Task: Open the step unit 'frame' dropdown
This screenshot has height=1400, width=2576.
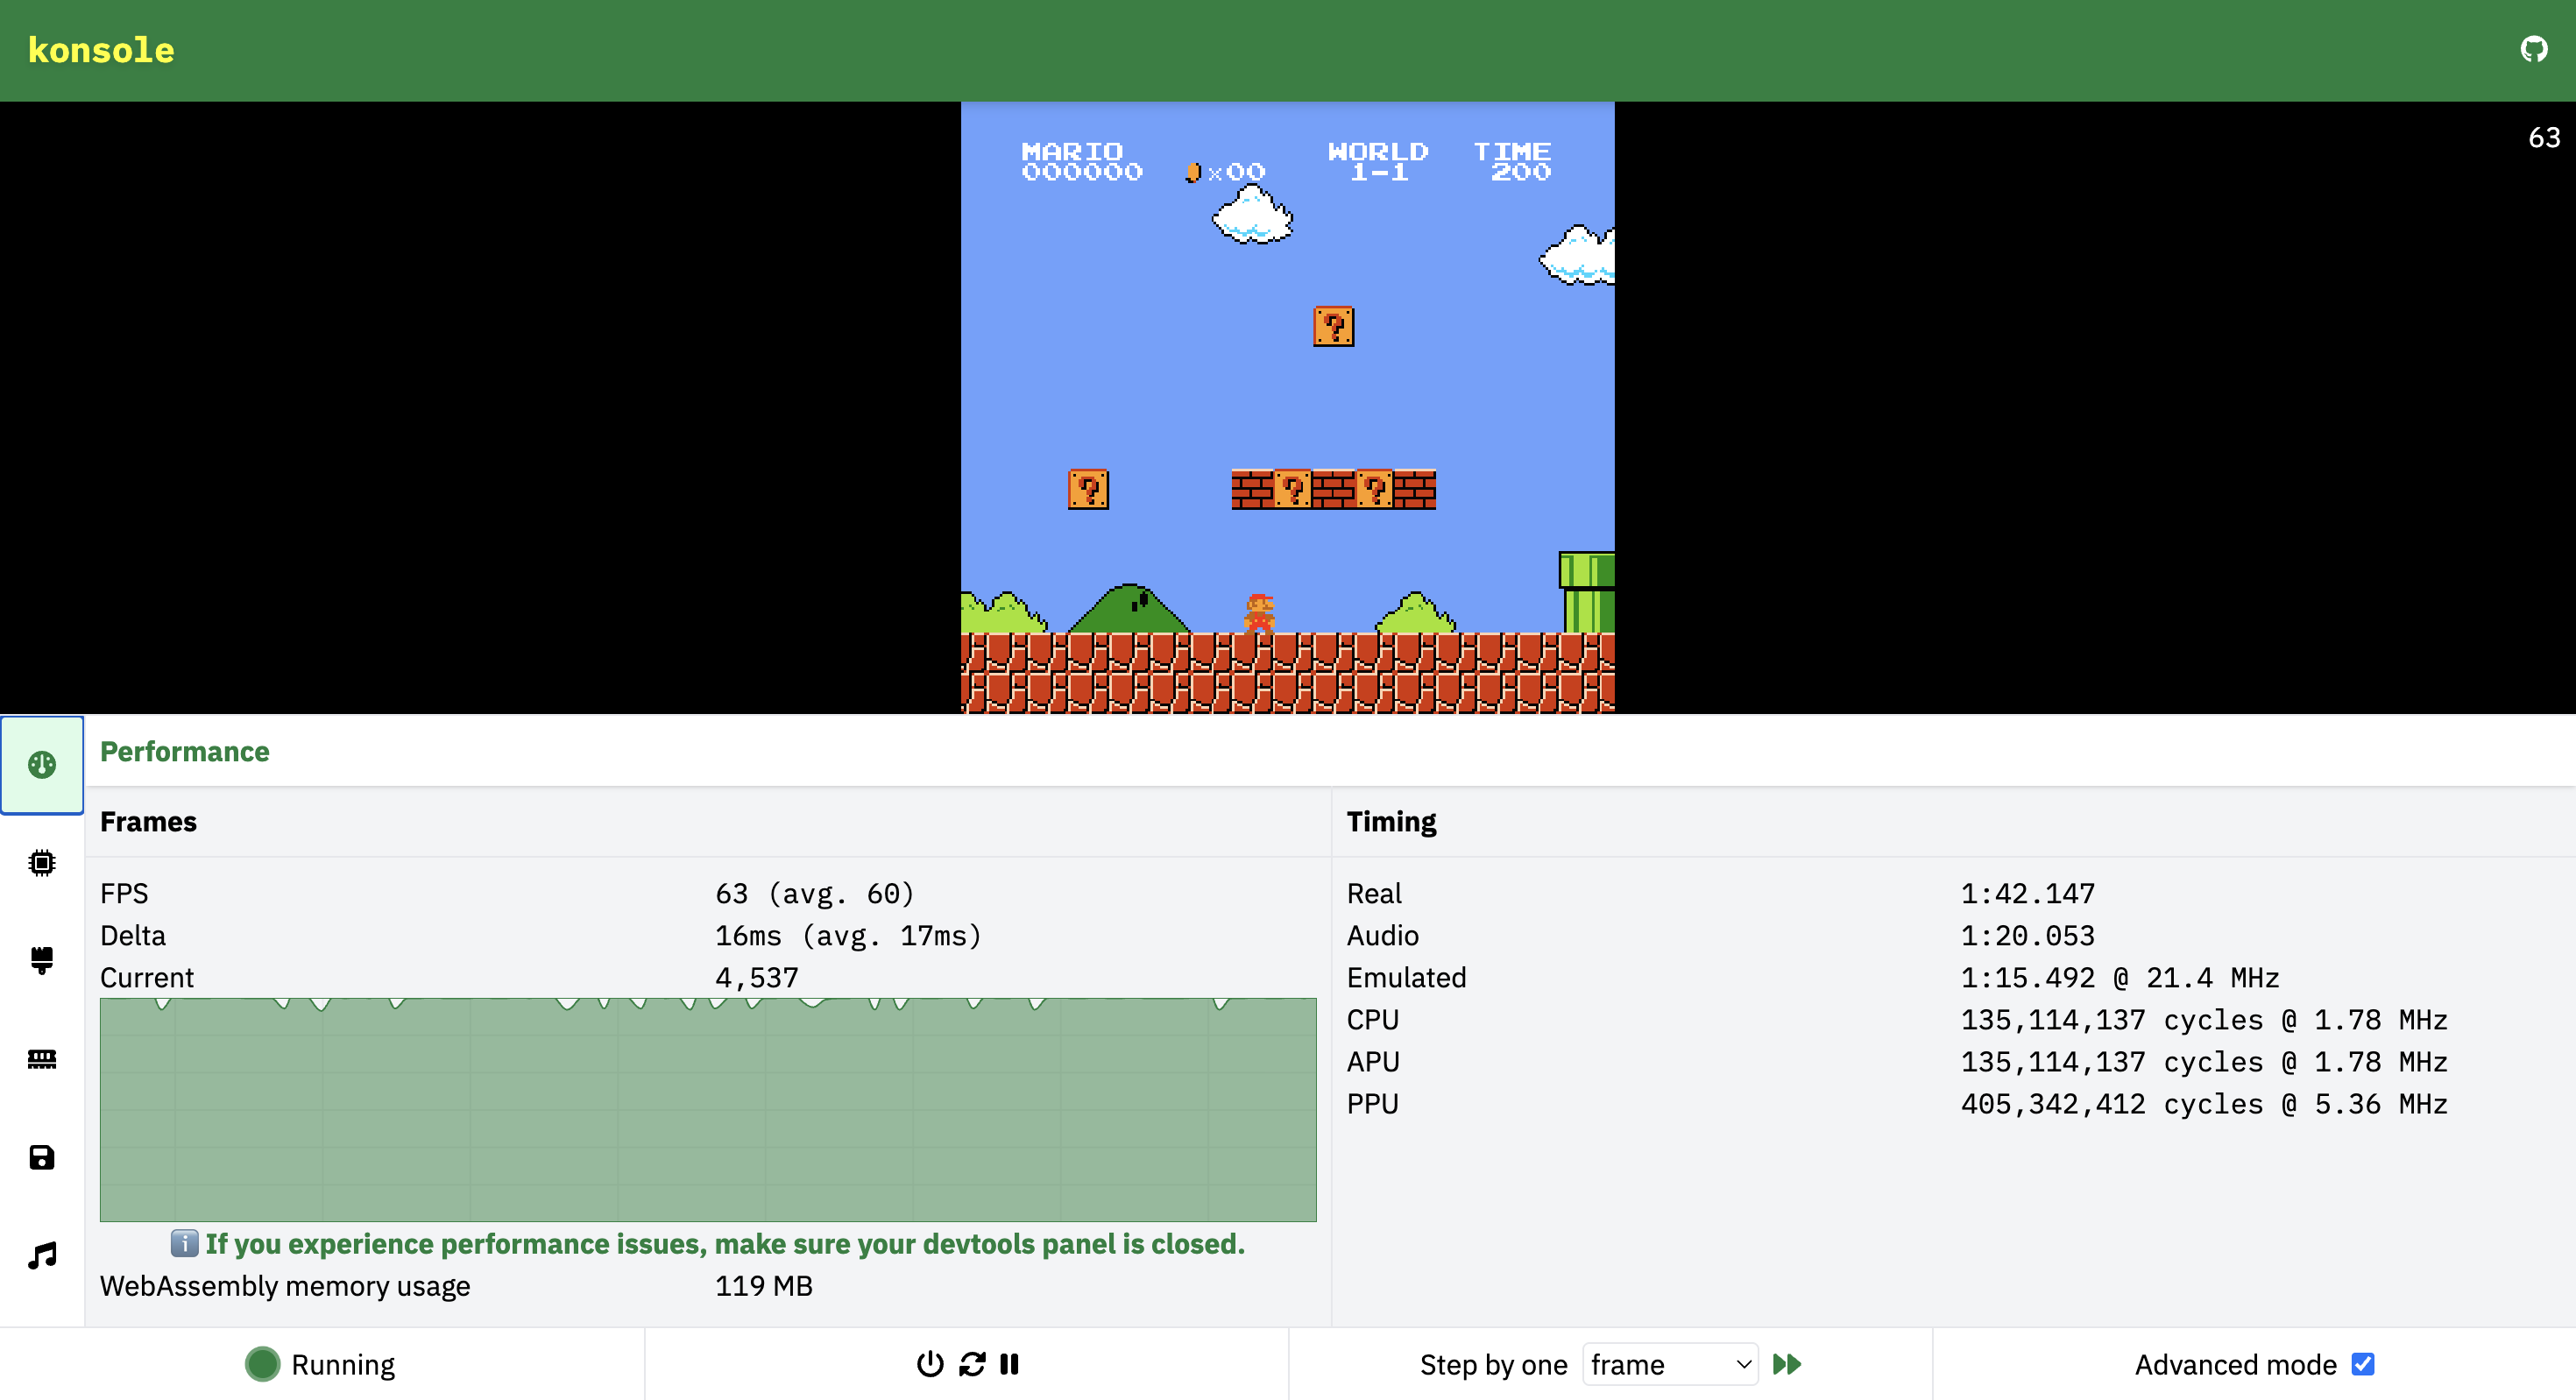Action: click(1670, 1364)
